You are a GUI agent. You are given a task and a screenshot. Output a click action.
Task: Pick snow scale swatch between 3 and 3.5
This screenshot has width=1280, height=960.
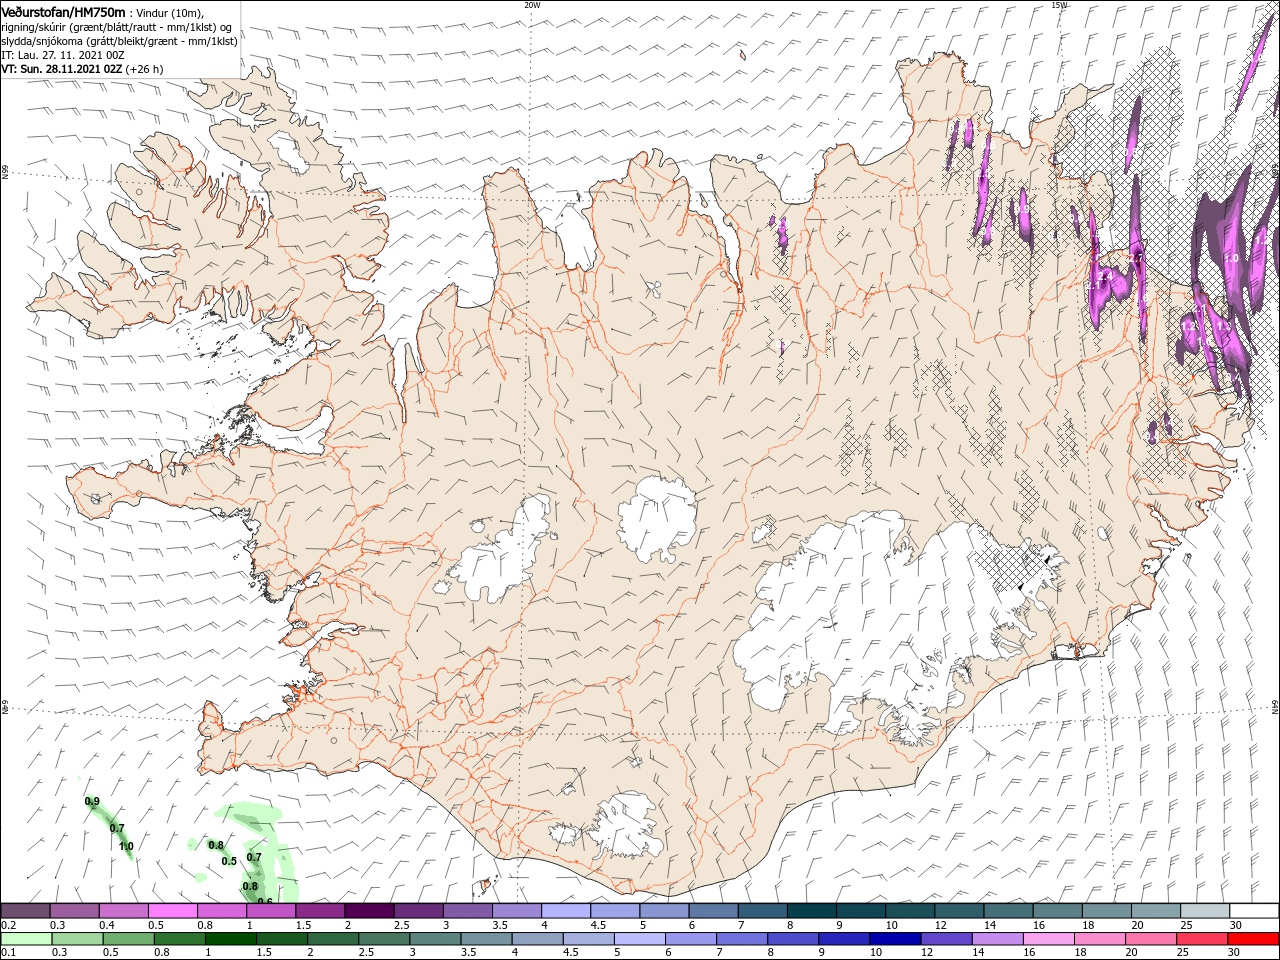pos(466,911)
